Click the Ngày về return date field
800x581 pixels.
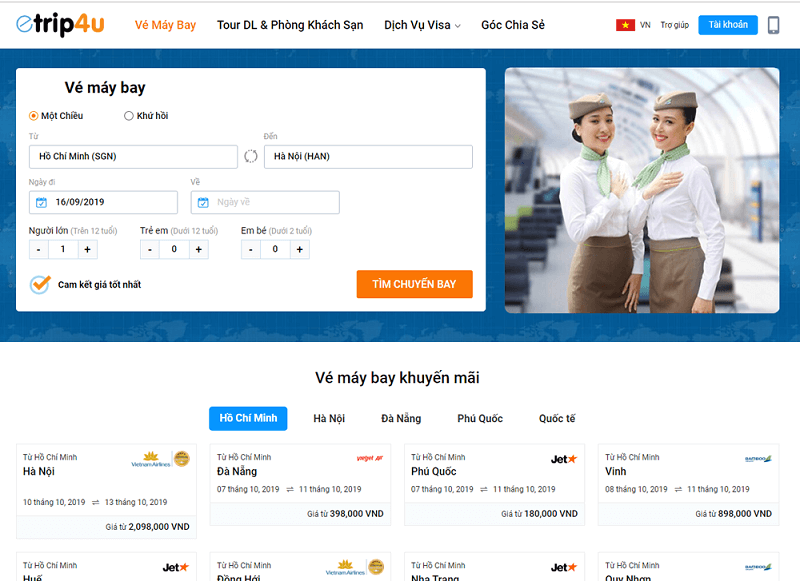[265, 203]
